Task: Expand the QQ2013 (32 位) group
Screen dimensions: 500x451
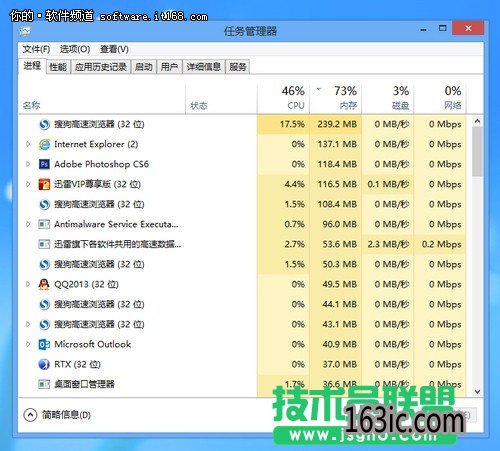Action: [28, 284]
